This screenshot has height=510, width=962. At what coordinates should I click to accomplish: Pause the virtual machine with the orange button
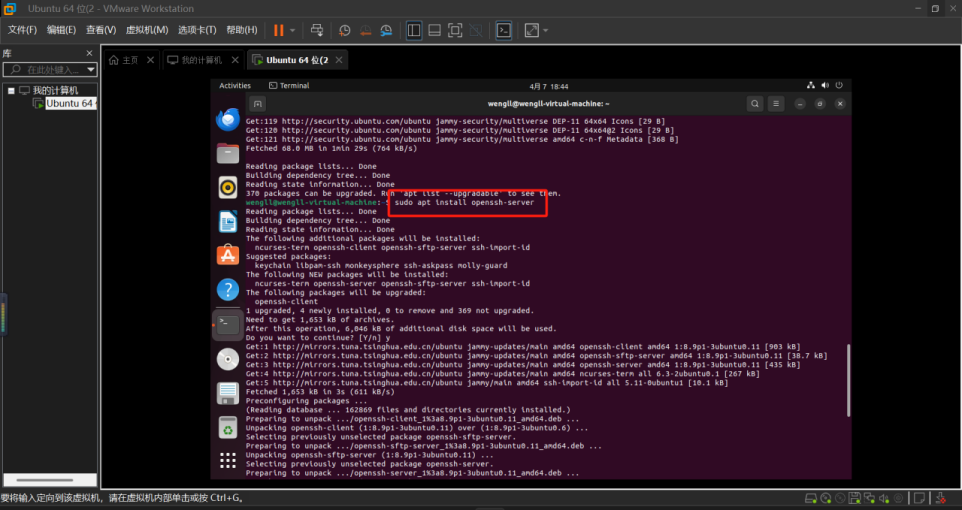click(x=279, y=30)
